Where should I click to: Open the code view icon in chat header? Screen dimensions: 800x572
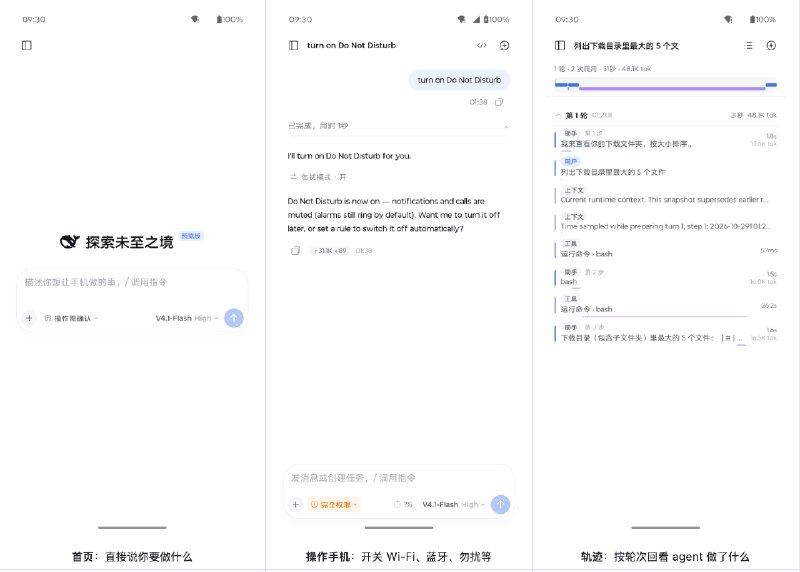coord(481,45)
